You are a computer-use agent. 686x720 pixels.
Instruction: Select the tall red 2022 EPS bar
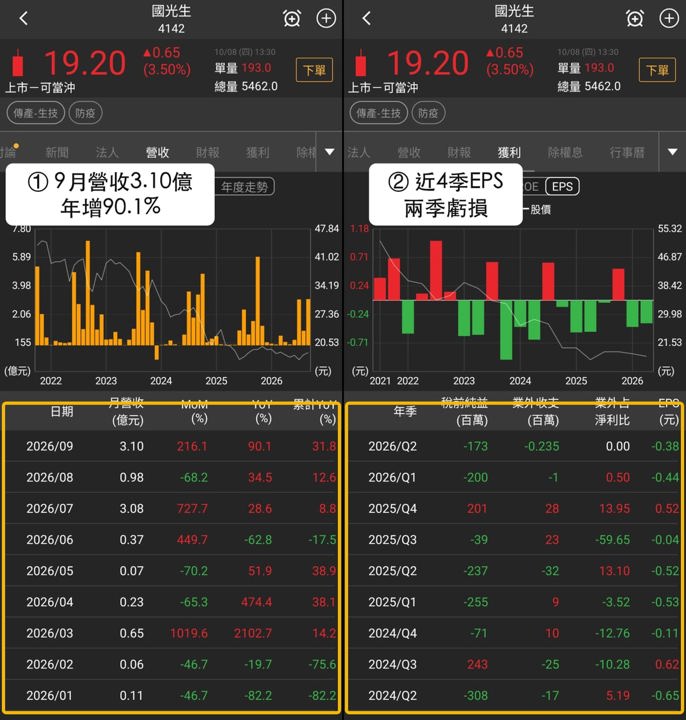436,270
